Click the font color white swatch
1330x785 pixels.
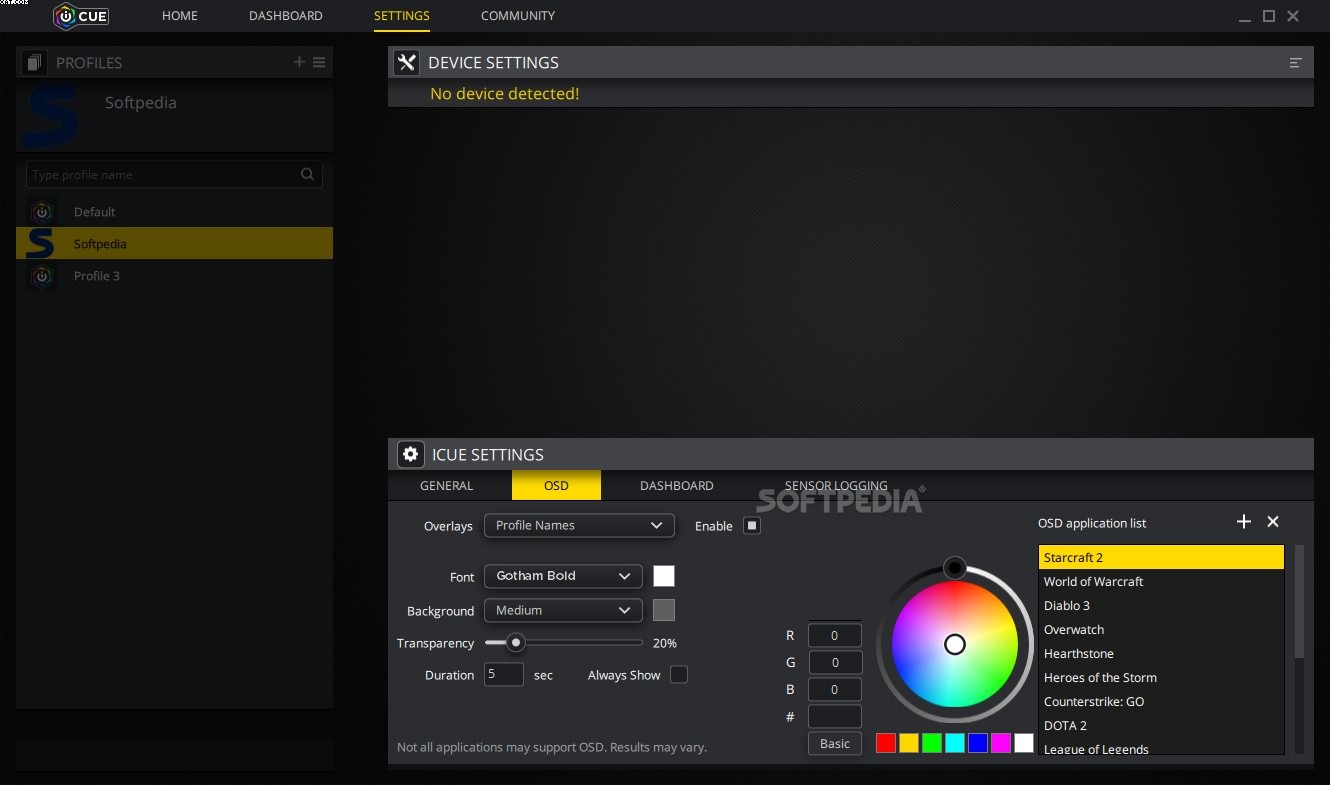point(664,576)
